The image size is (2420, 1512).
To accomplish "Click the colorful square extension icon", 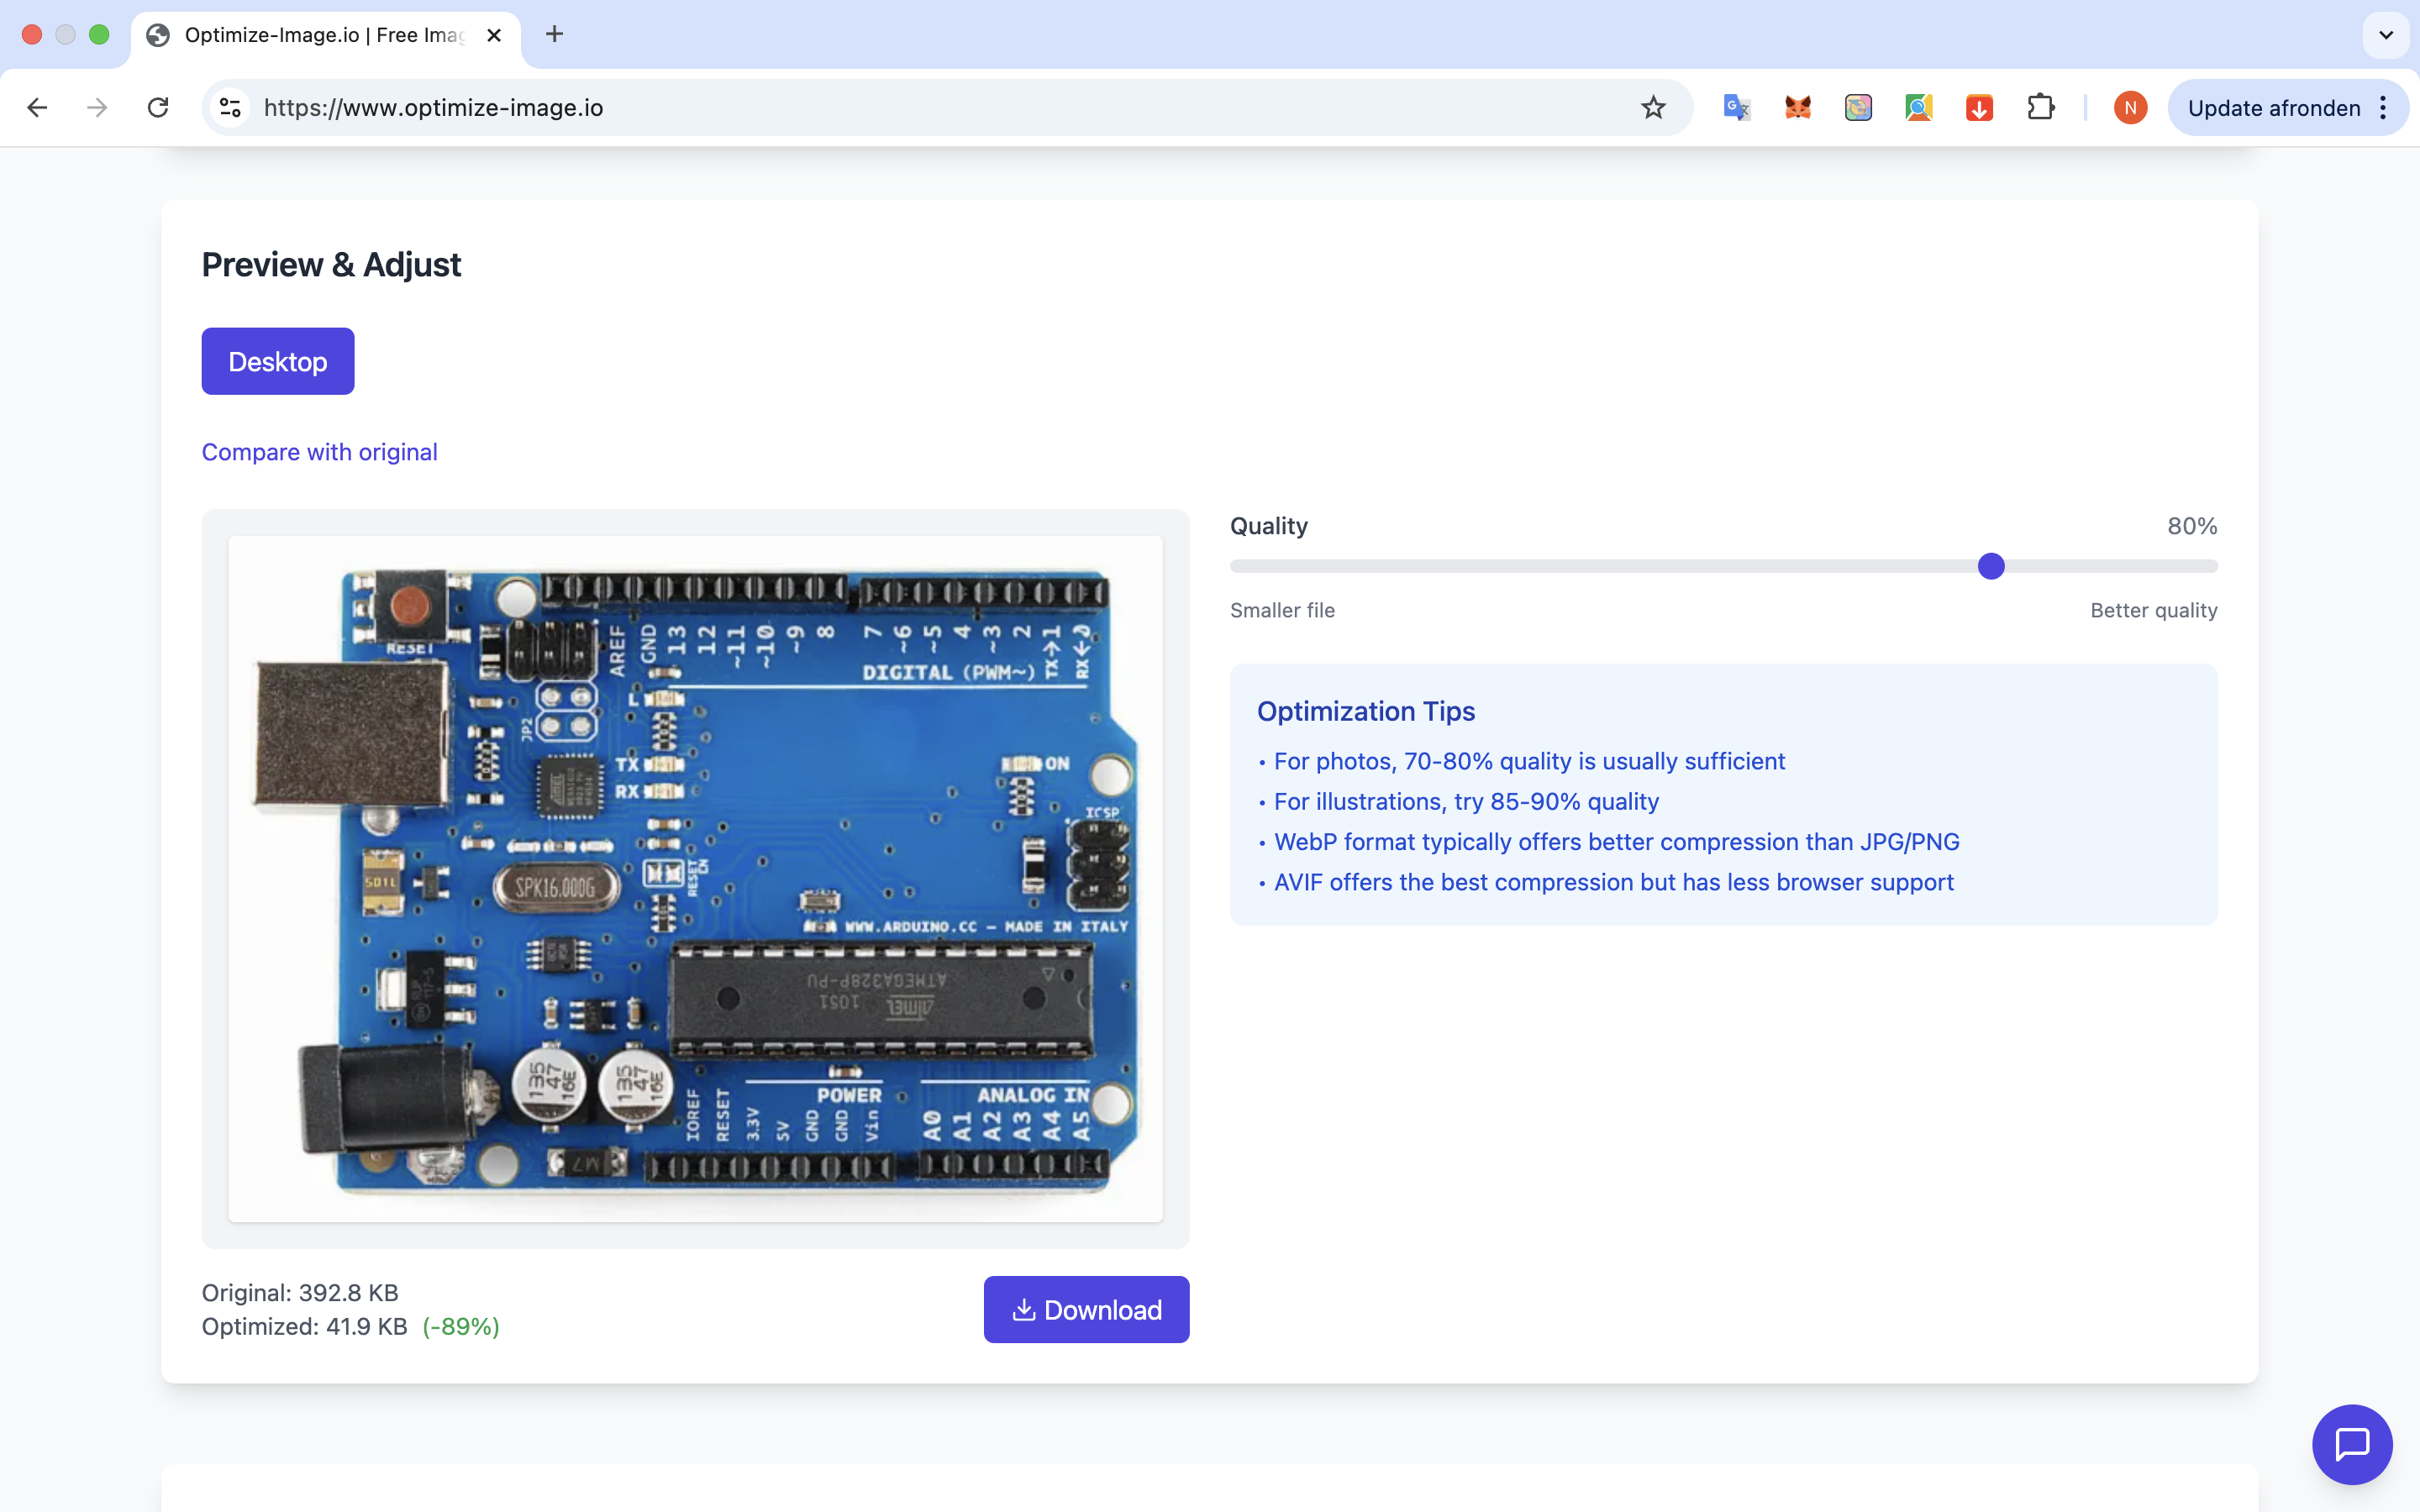I will (x=1858, y=107).
